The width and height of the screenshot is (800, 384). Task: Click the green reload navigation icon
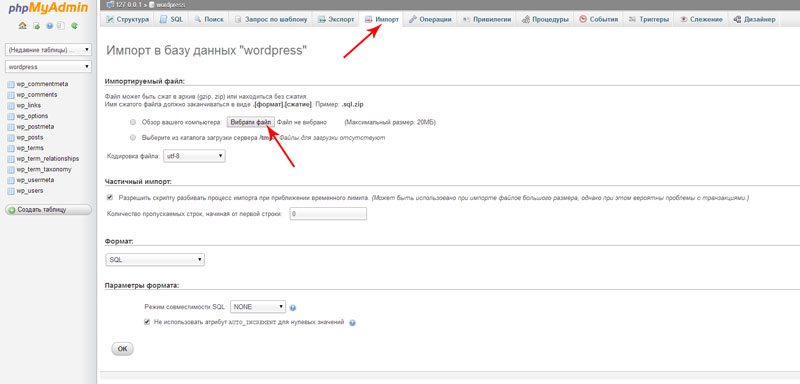pos(74,25)
